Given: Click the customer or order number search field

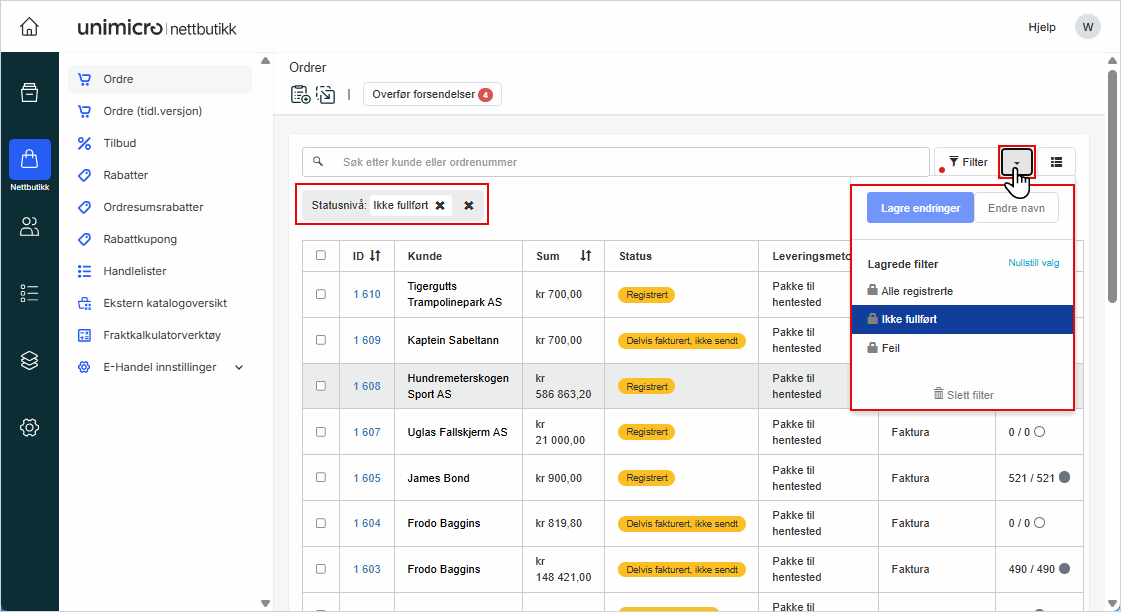Looking at the screenshot, I should point(630,162).
